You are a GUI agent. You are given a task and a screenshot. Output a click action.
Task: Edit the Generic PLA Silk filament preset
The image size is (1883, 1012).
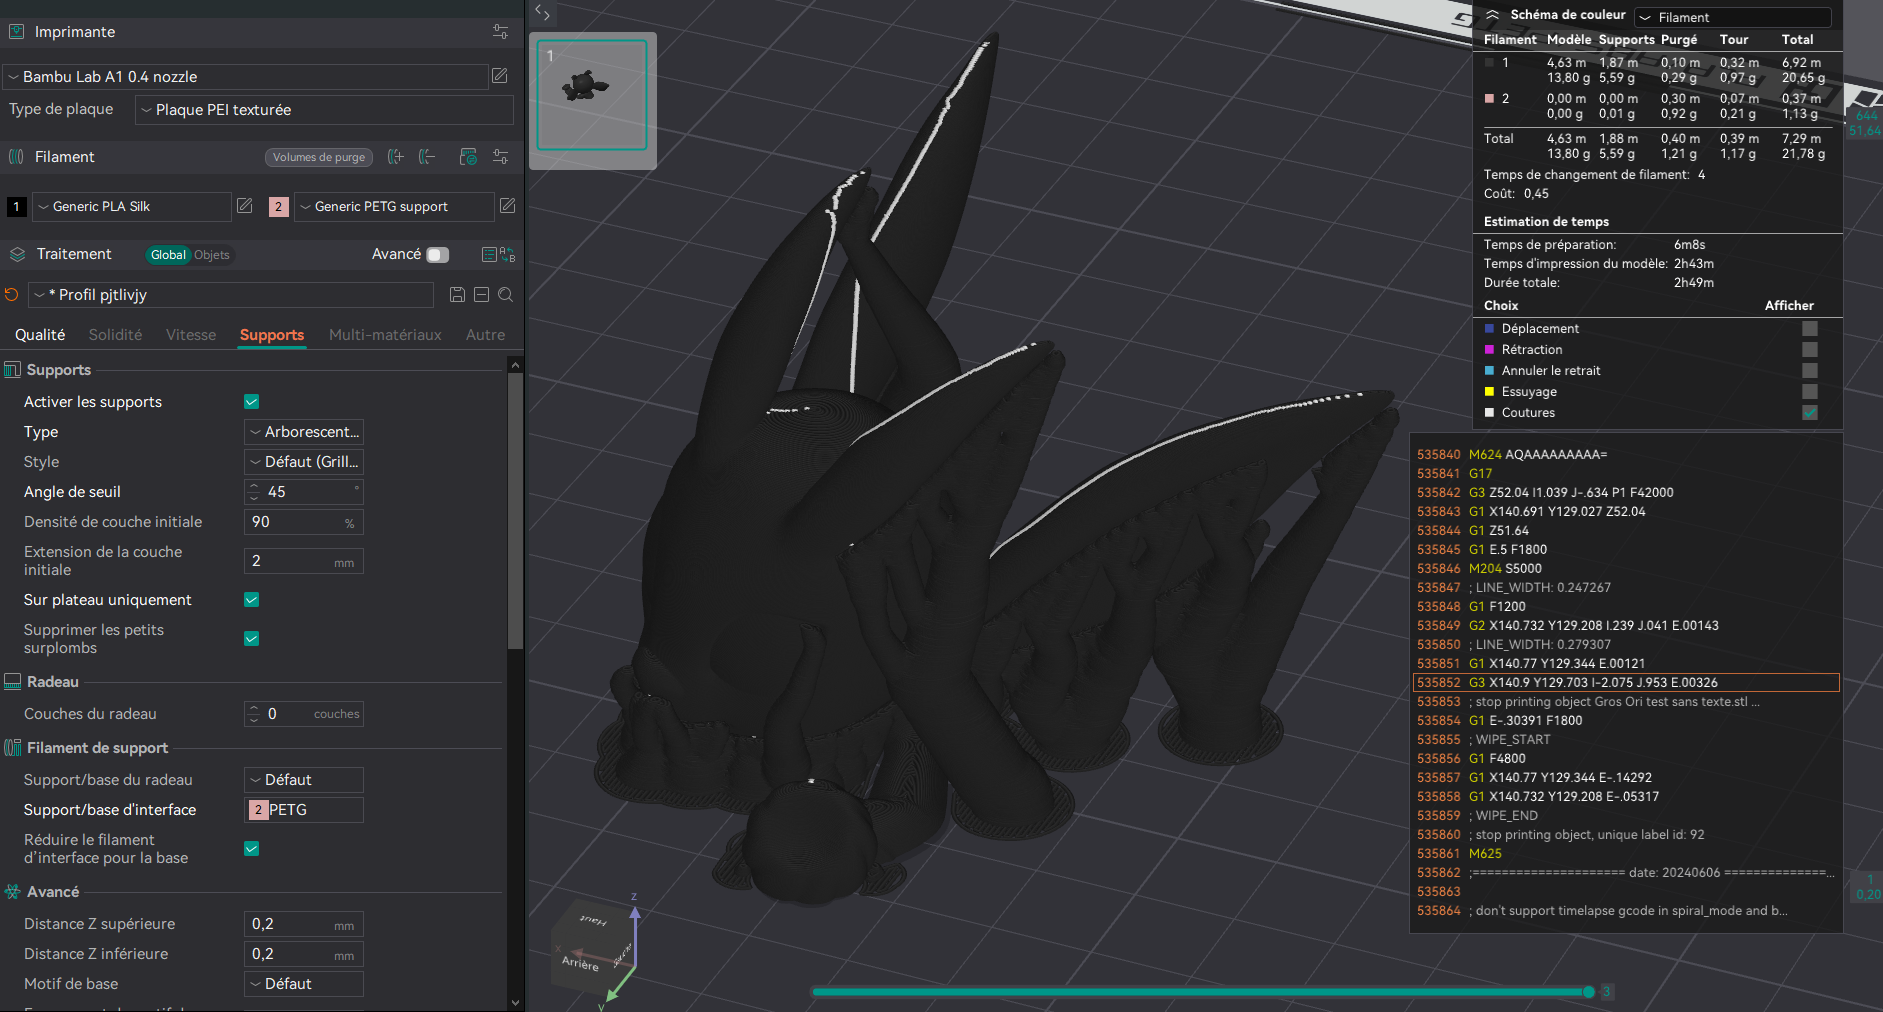click(245, 206)
